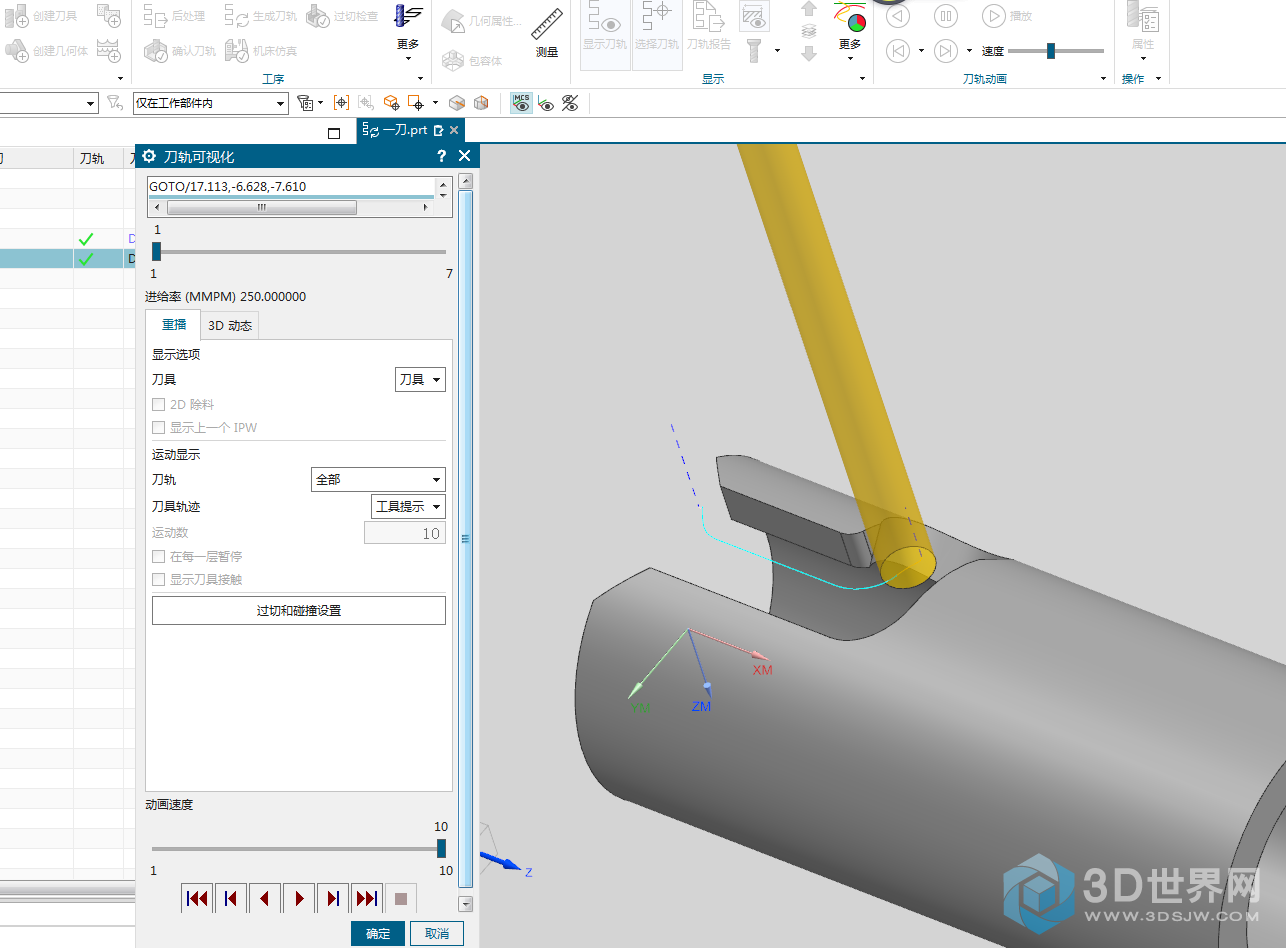Viewport: 1286px width, 948px height.
Task: Click the 确认刀轨 (Verify Toolpath) icon
Action: pos(155,50)
